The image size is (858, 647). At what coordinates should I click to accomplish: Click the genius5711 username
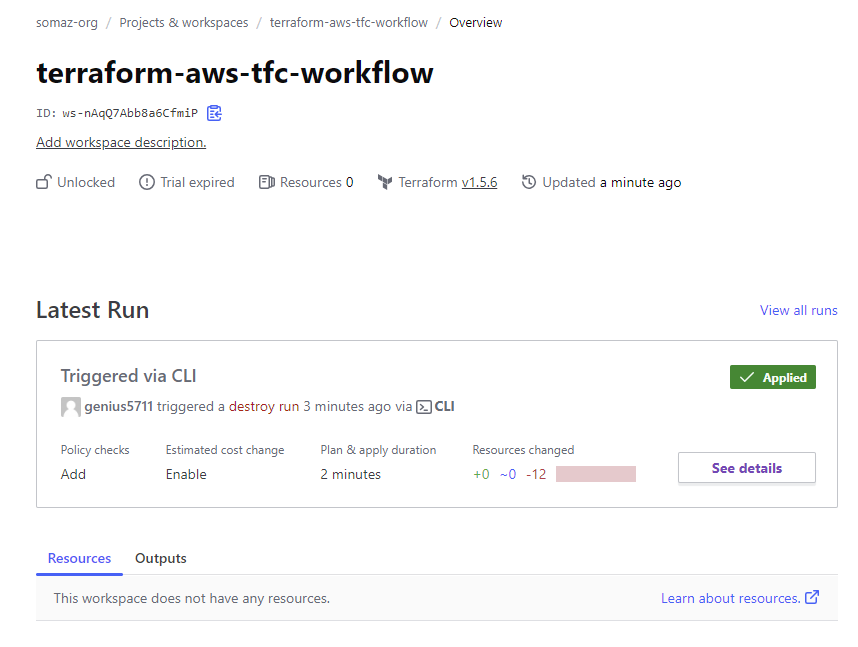(119, 407)
